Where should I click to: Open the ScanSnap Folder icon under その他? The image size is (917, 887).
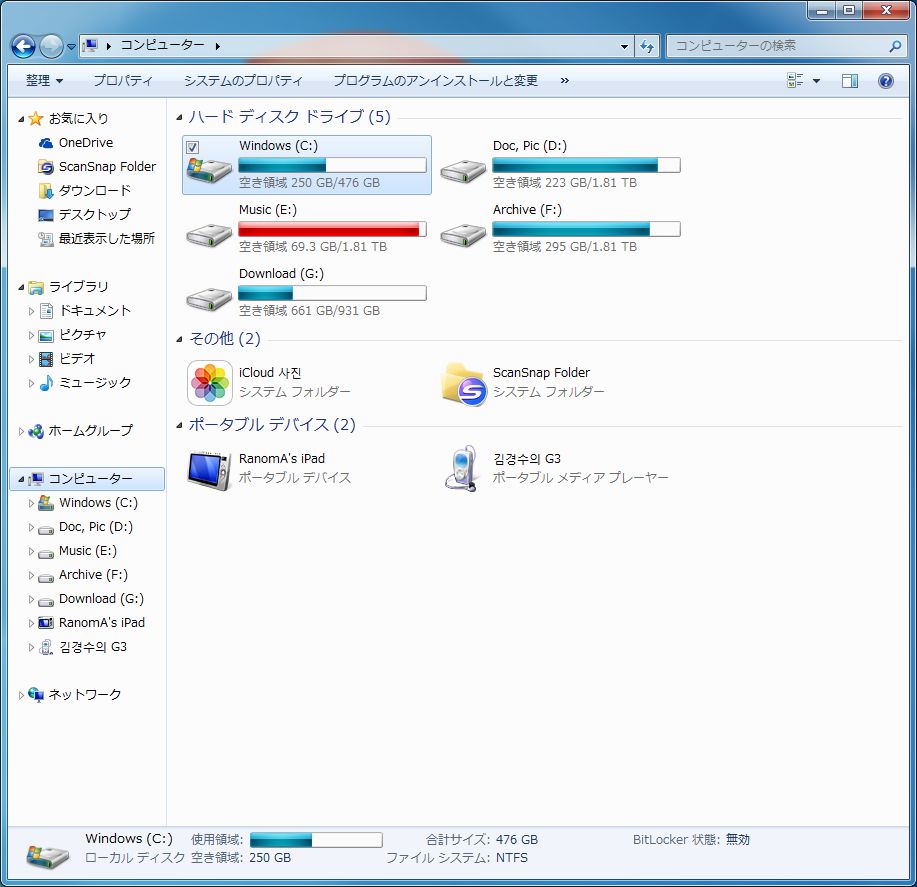(x=464, y=384)
